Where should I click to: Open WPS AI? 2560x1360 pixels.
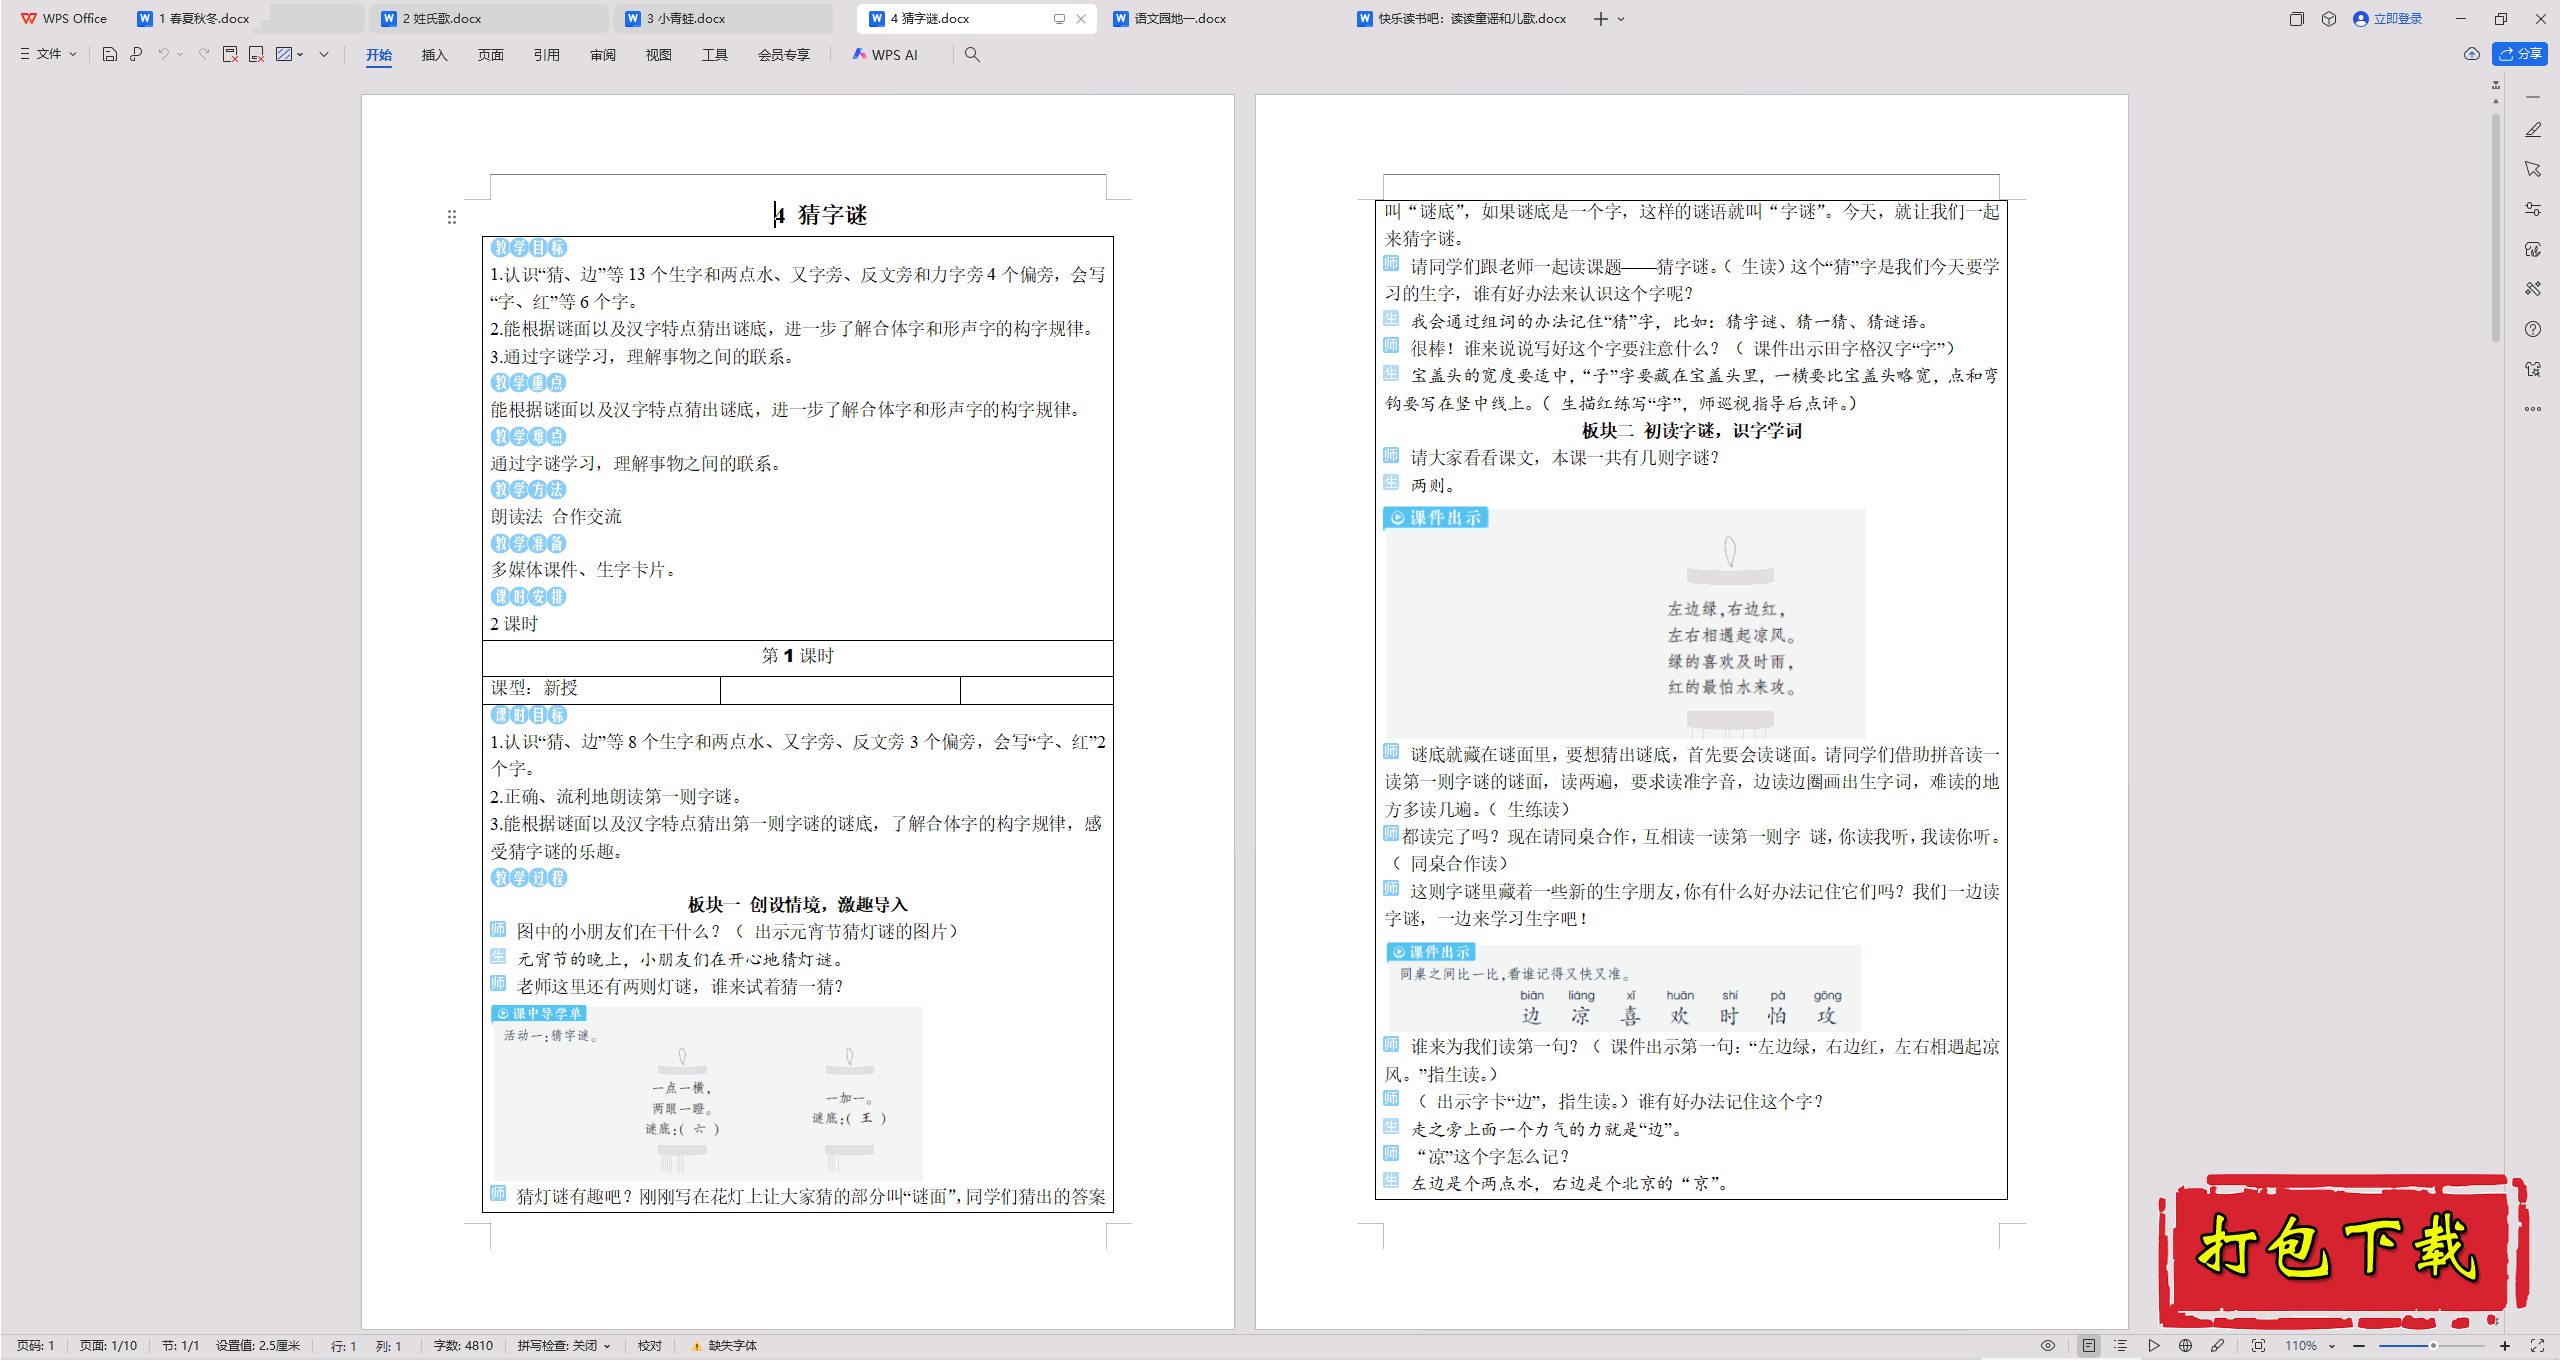(885, 55)
